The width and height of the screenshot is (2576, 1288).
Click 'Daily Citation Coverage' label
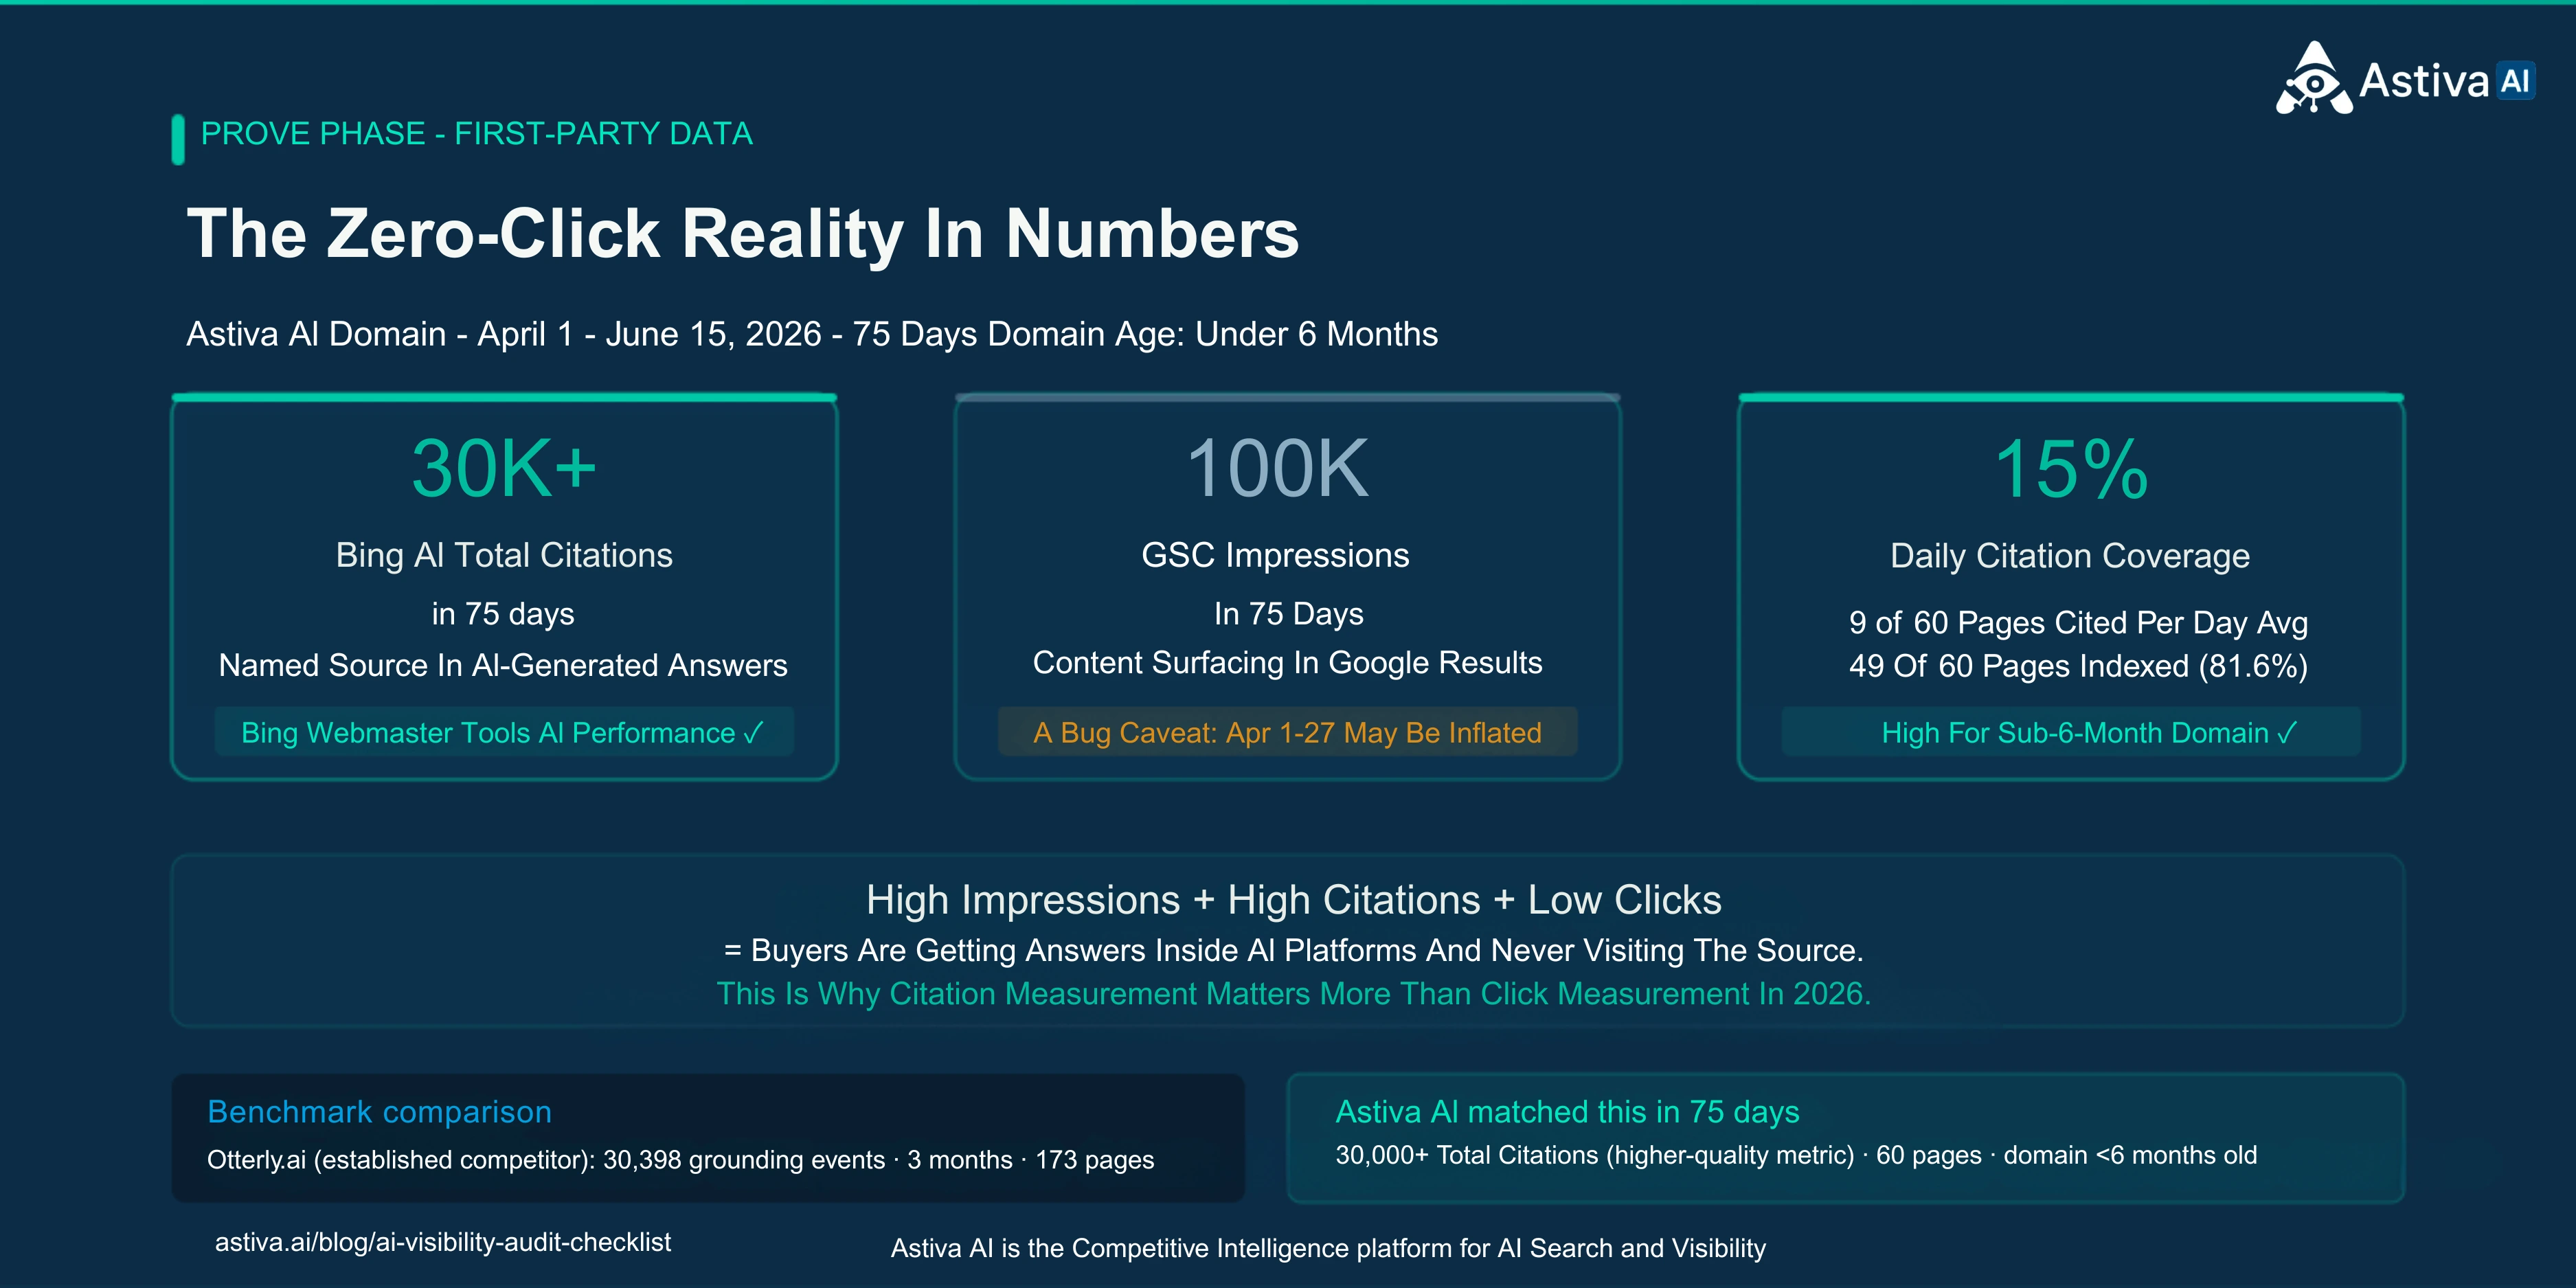click(2070, 556)
